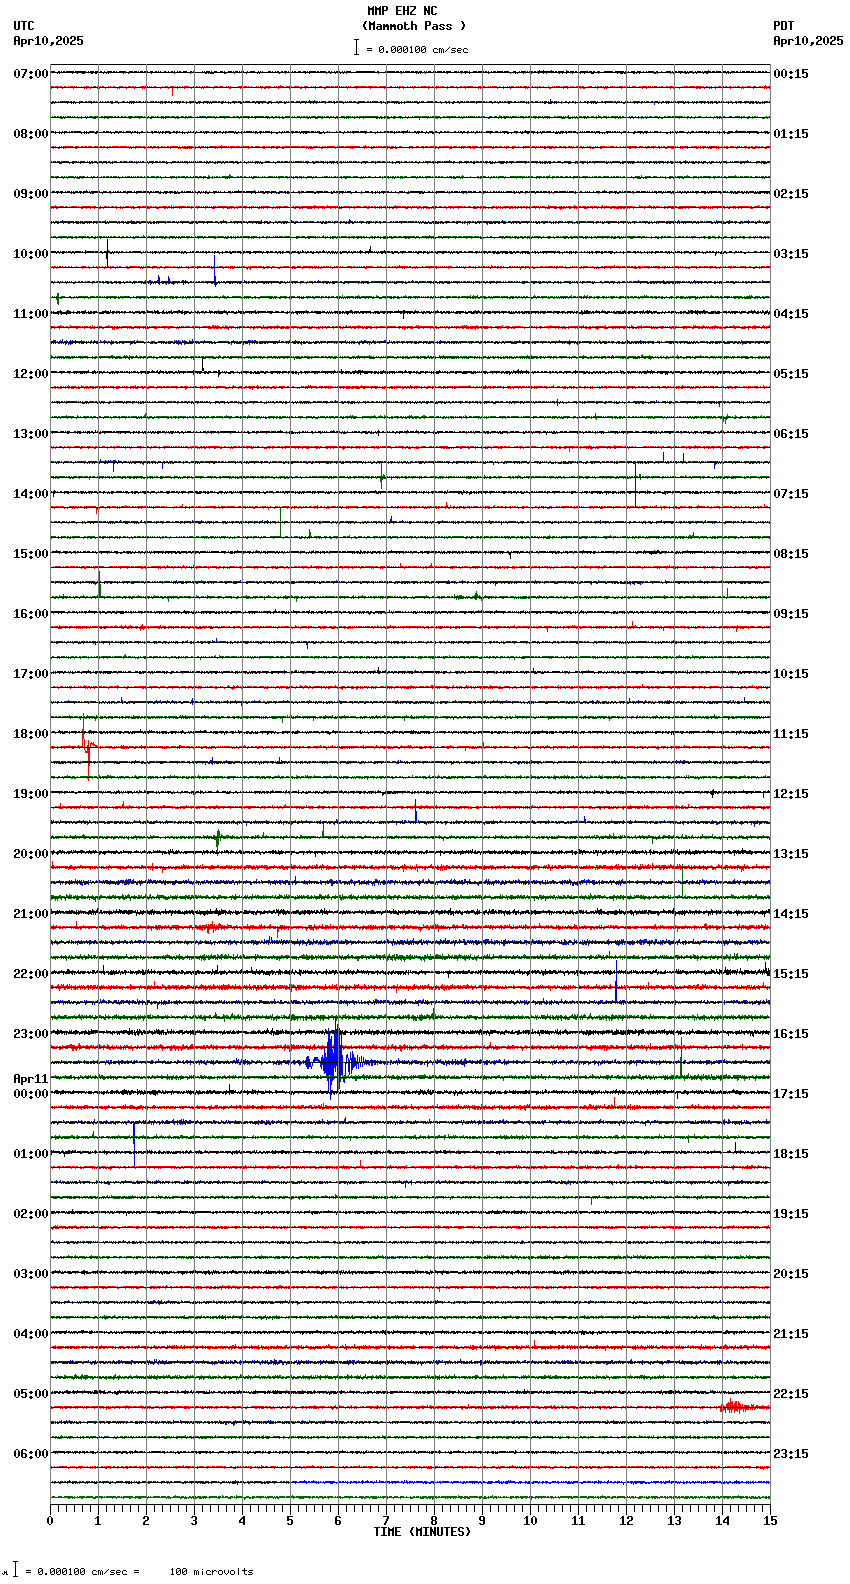This screenshot has height=1584, width=850.
Task: Click the 07:15 PDT time label
Action: click(x=791, y=494)
